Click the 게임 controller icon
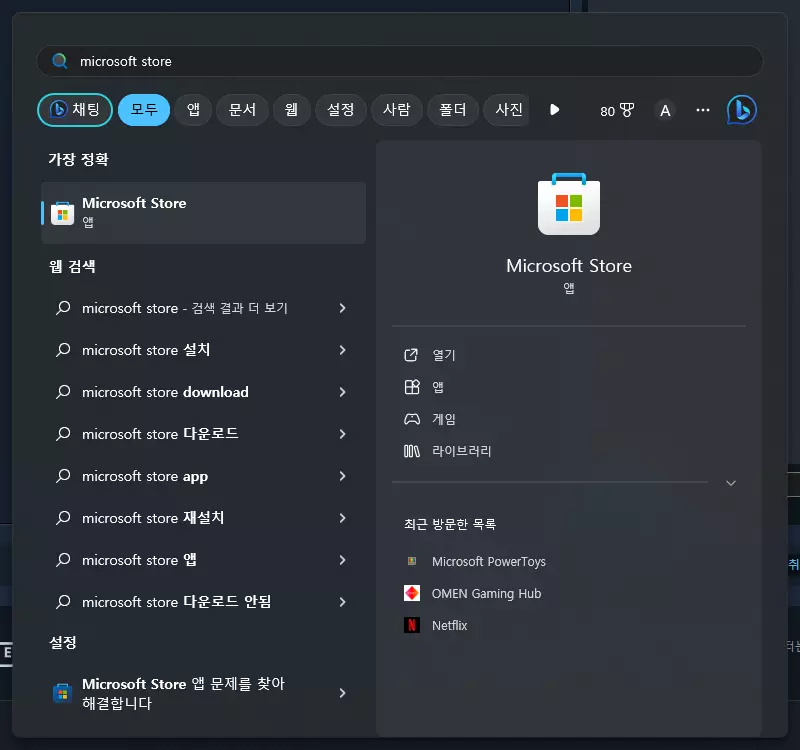This screenshot has height=750, width=800. tap(412, 419)
